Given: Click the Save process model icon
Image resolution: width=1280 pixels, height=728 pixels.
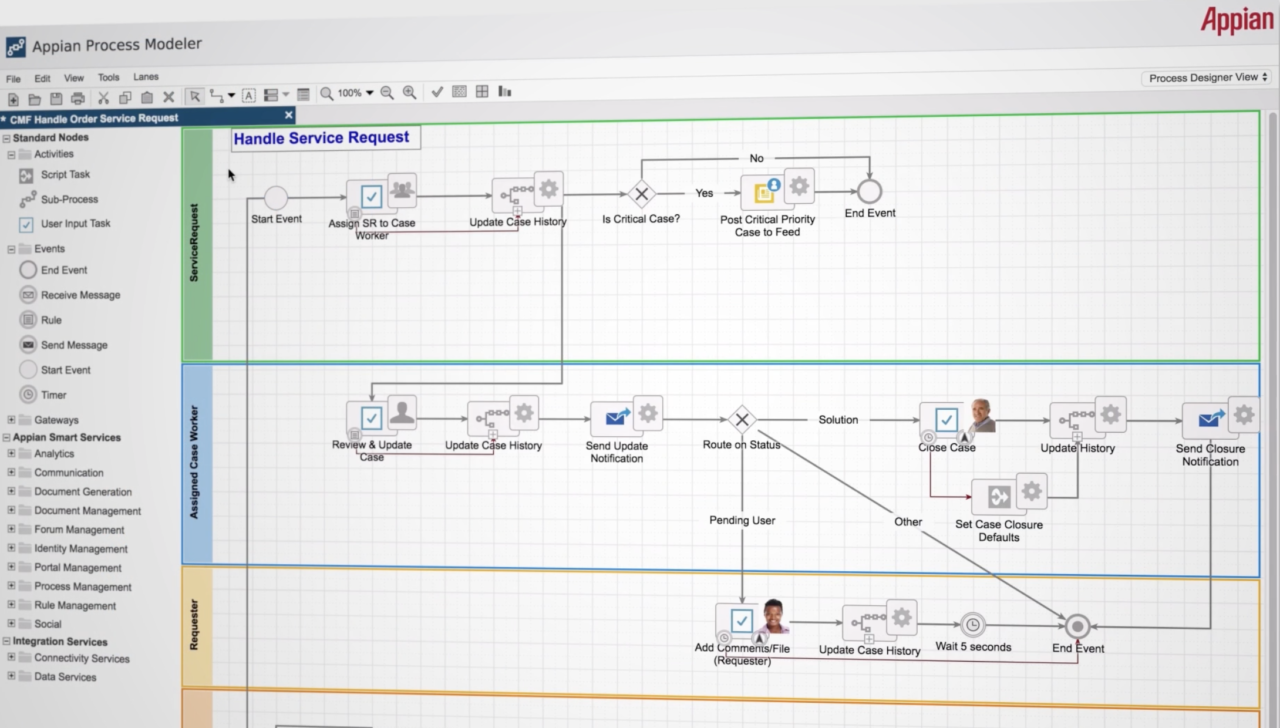Looking at the screenshot, I should coord(56,98).
